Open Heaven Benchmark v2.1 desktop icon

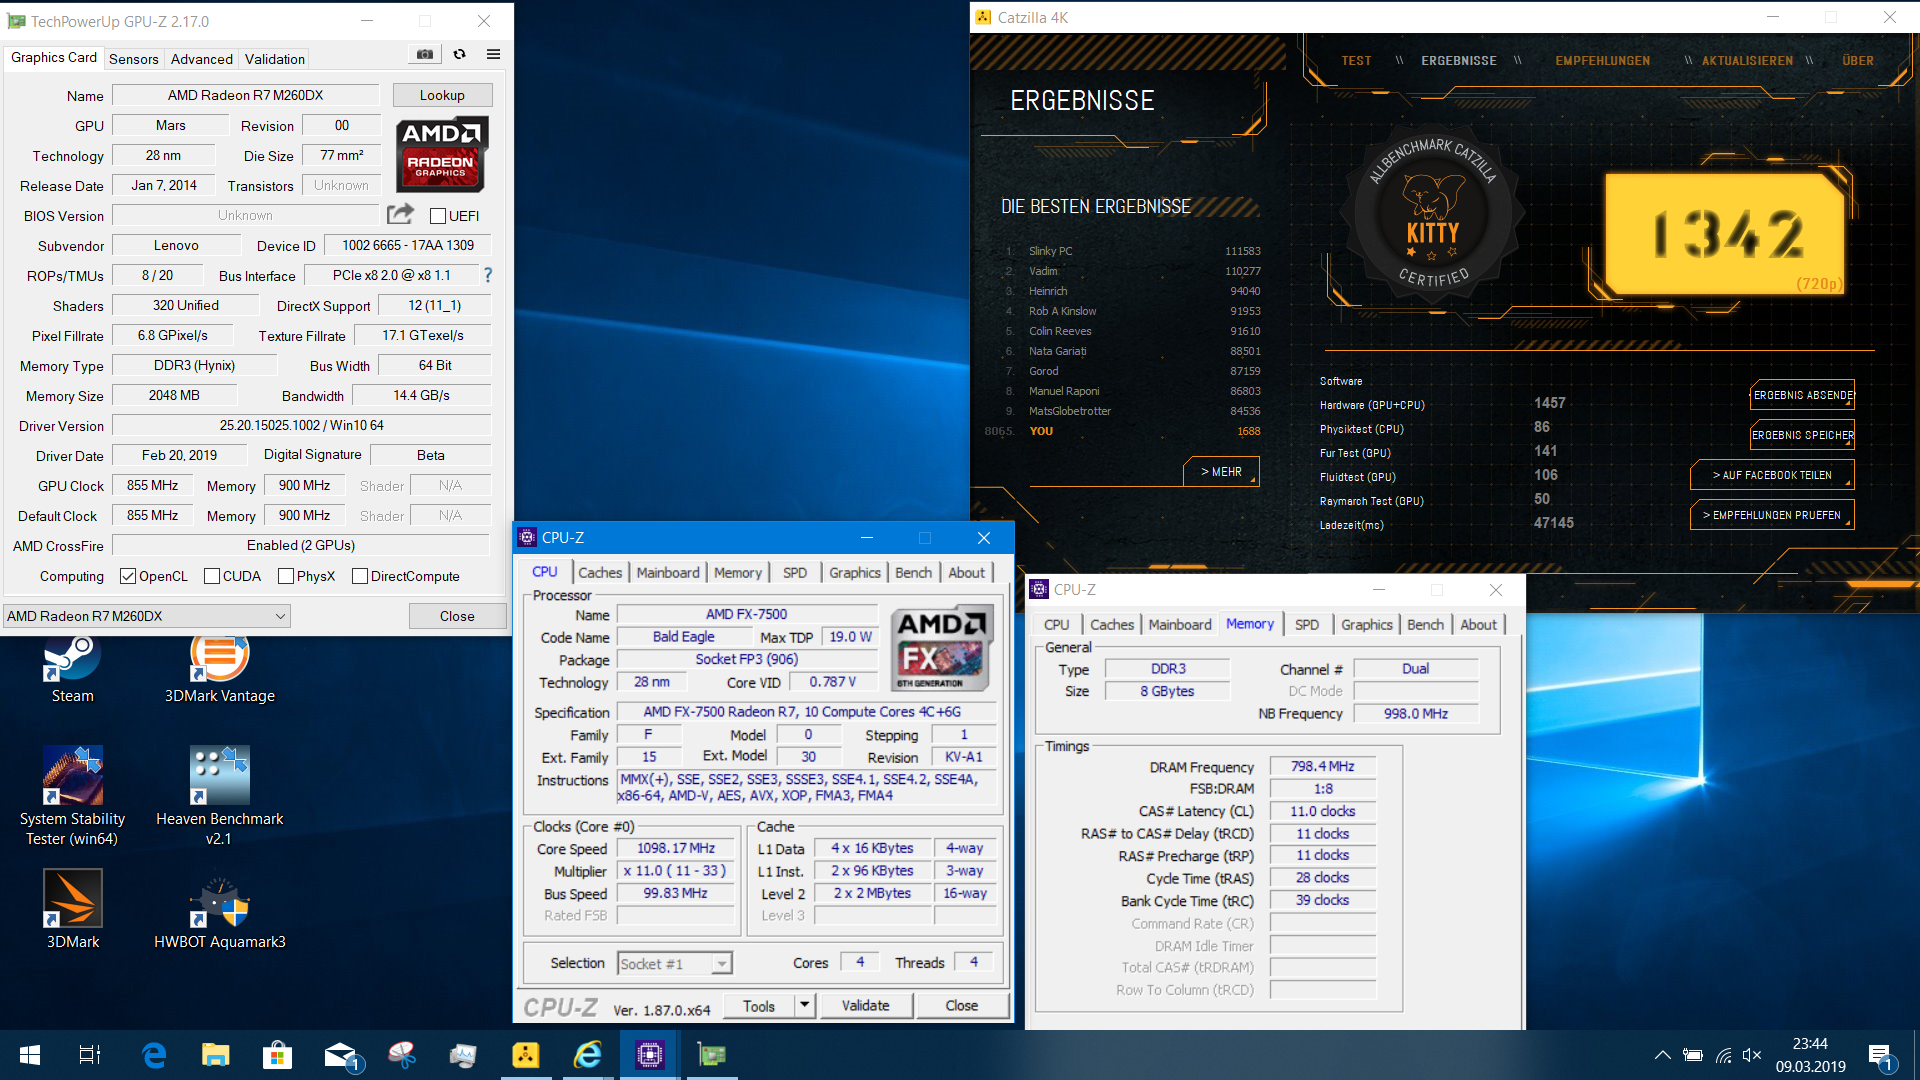[x=219, y=797]
